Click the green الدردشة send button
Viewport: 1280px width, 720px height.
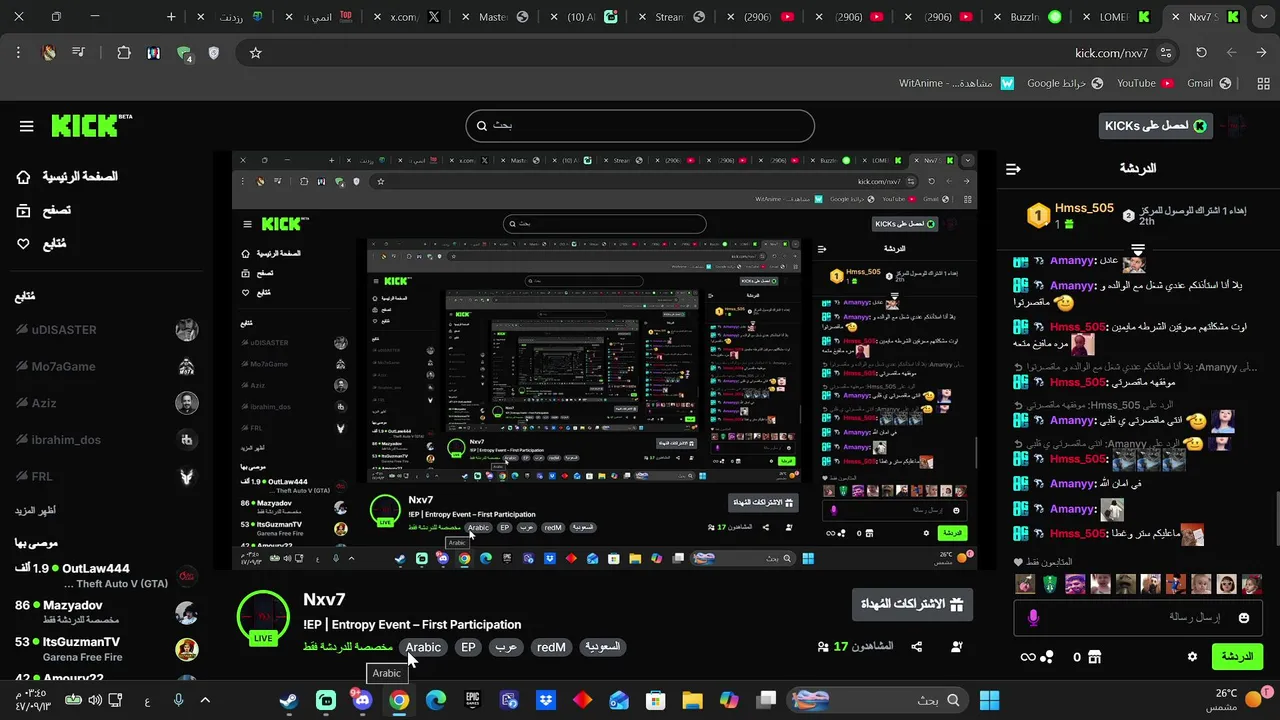[x=1237, y=657]
